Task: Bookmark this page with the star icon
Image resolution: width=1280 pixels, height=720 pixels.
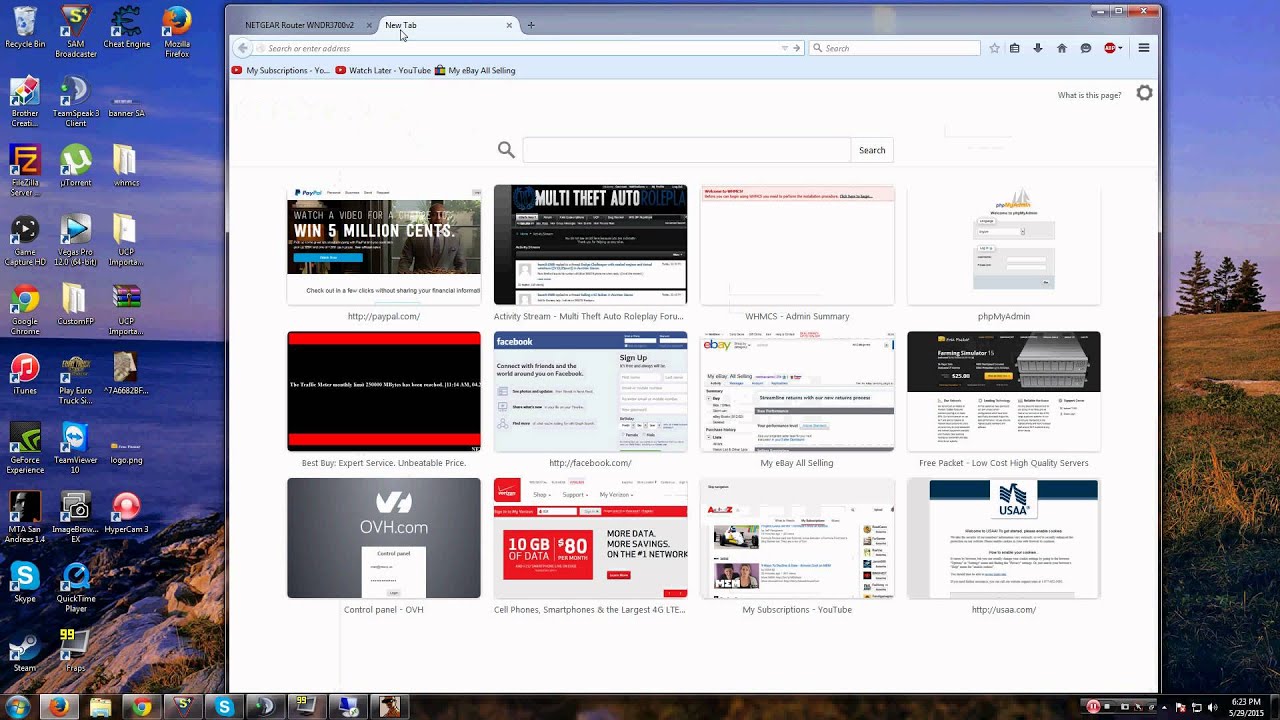Action: click(x=994, y=48)
